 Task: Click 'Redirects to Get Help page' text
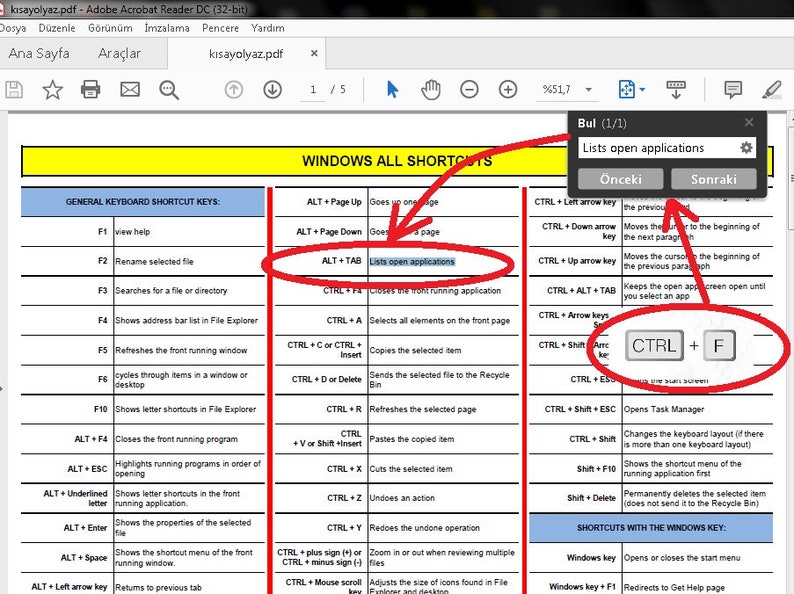tap(674, 587)
